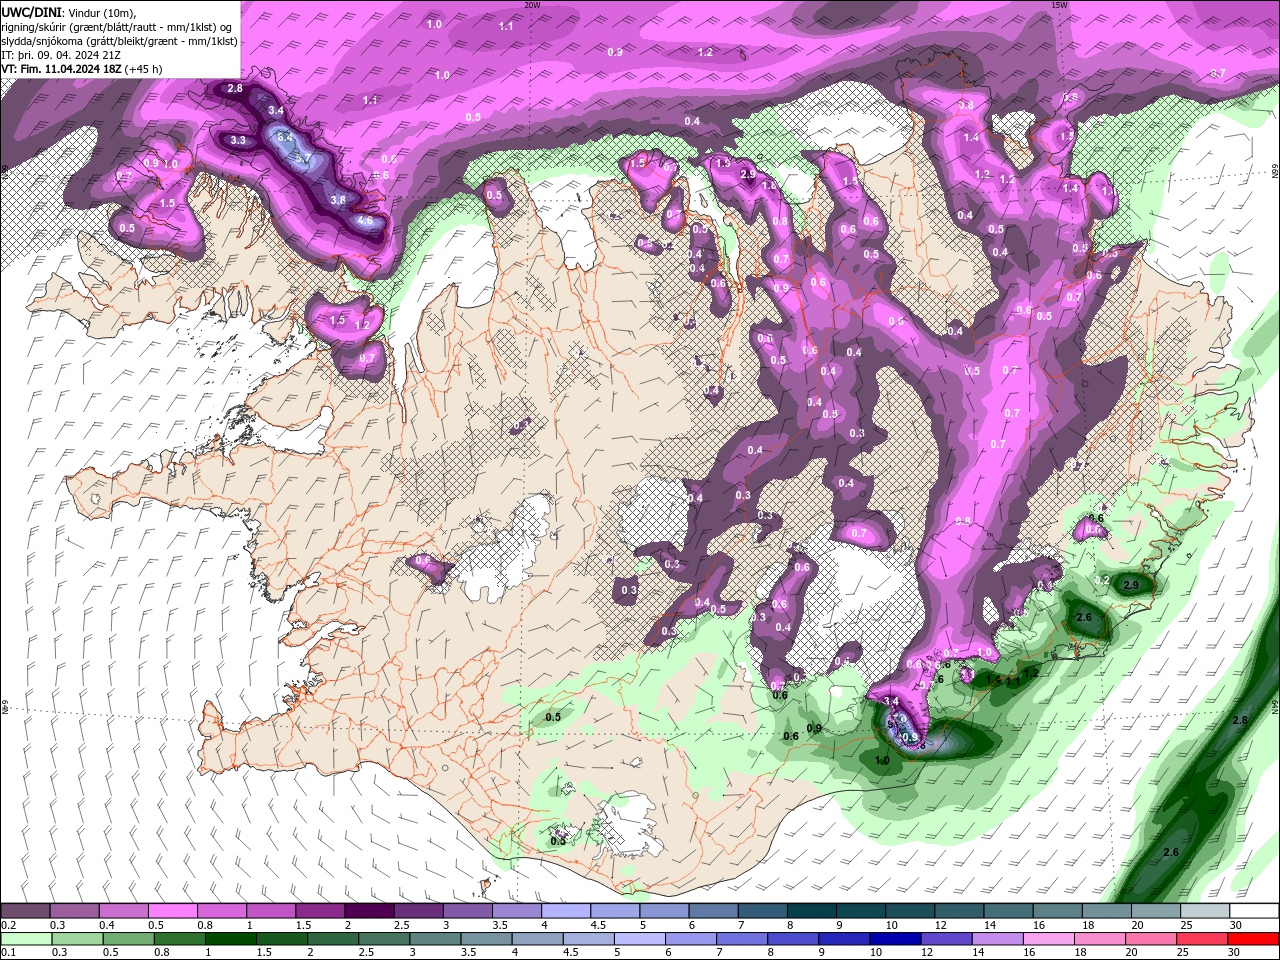
Task: Click the white "2.8" value on purple area
Action: (x=235, y=89)
